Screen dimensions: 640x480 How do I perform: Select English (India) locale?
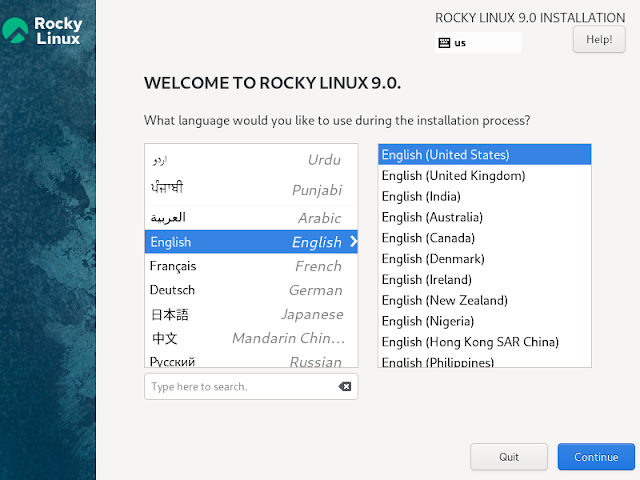[x=484, y=196]
